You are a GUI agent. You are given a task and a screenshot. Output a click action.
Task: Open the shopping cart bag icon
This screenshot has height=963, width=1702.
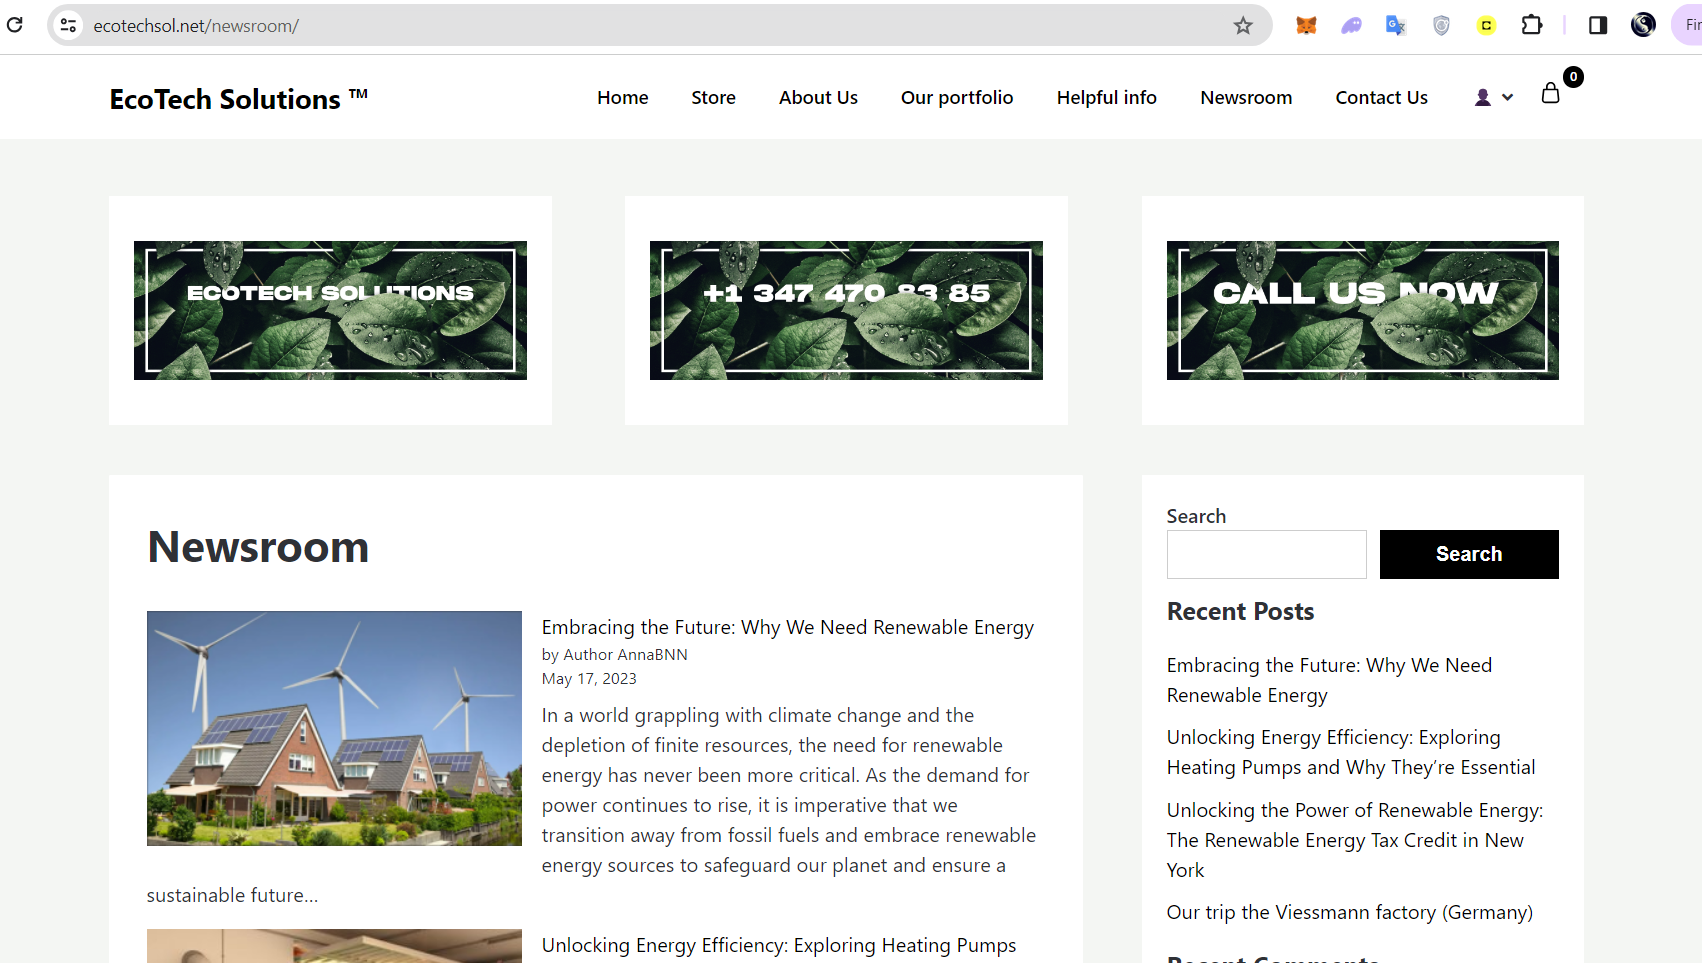1551,93
